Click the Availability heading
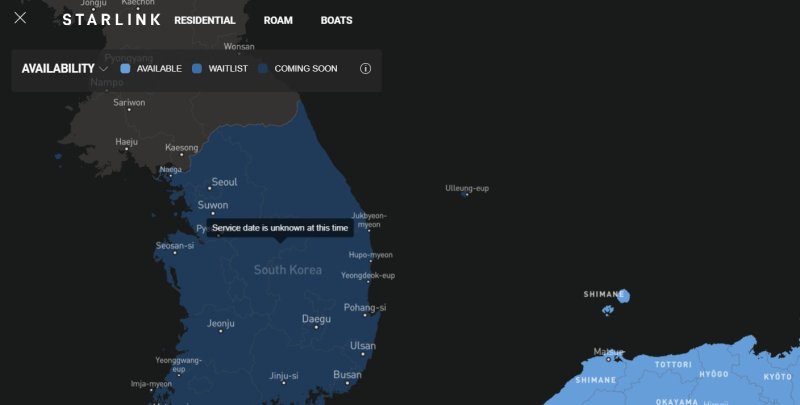Image resolution: width=800 pixels, height=405 pixels. coord(58,69)
